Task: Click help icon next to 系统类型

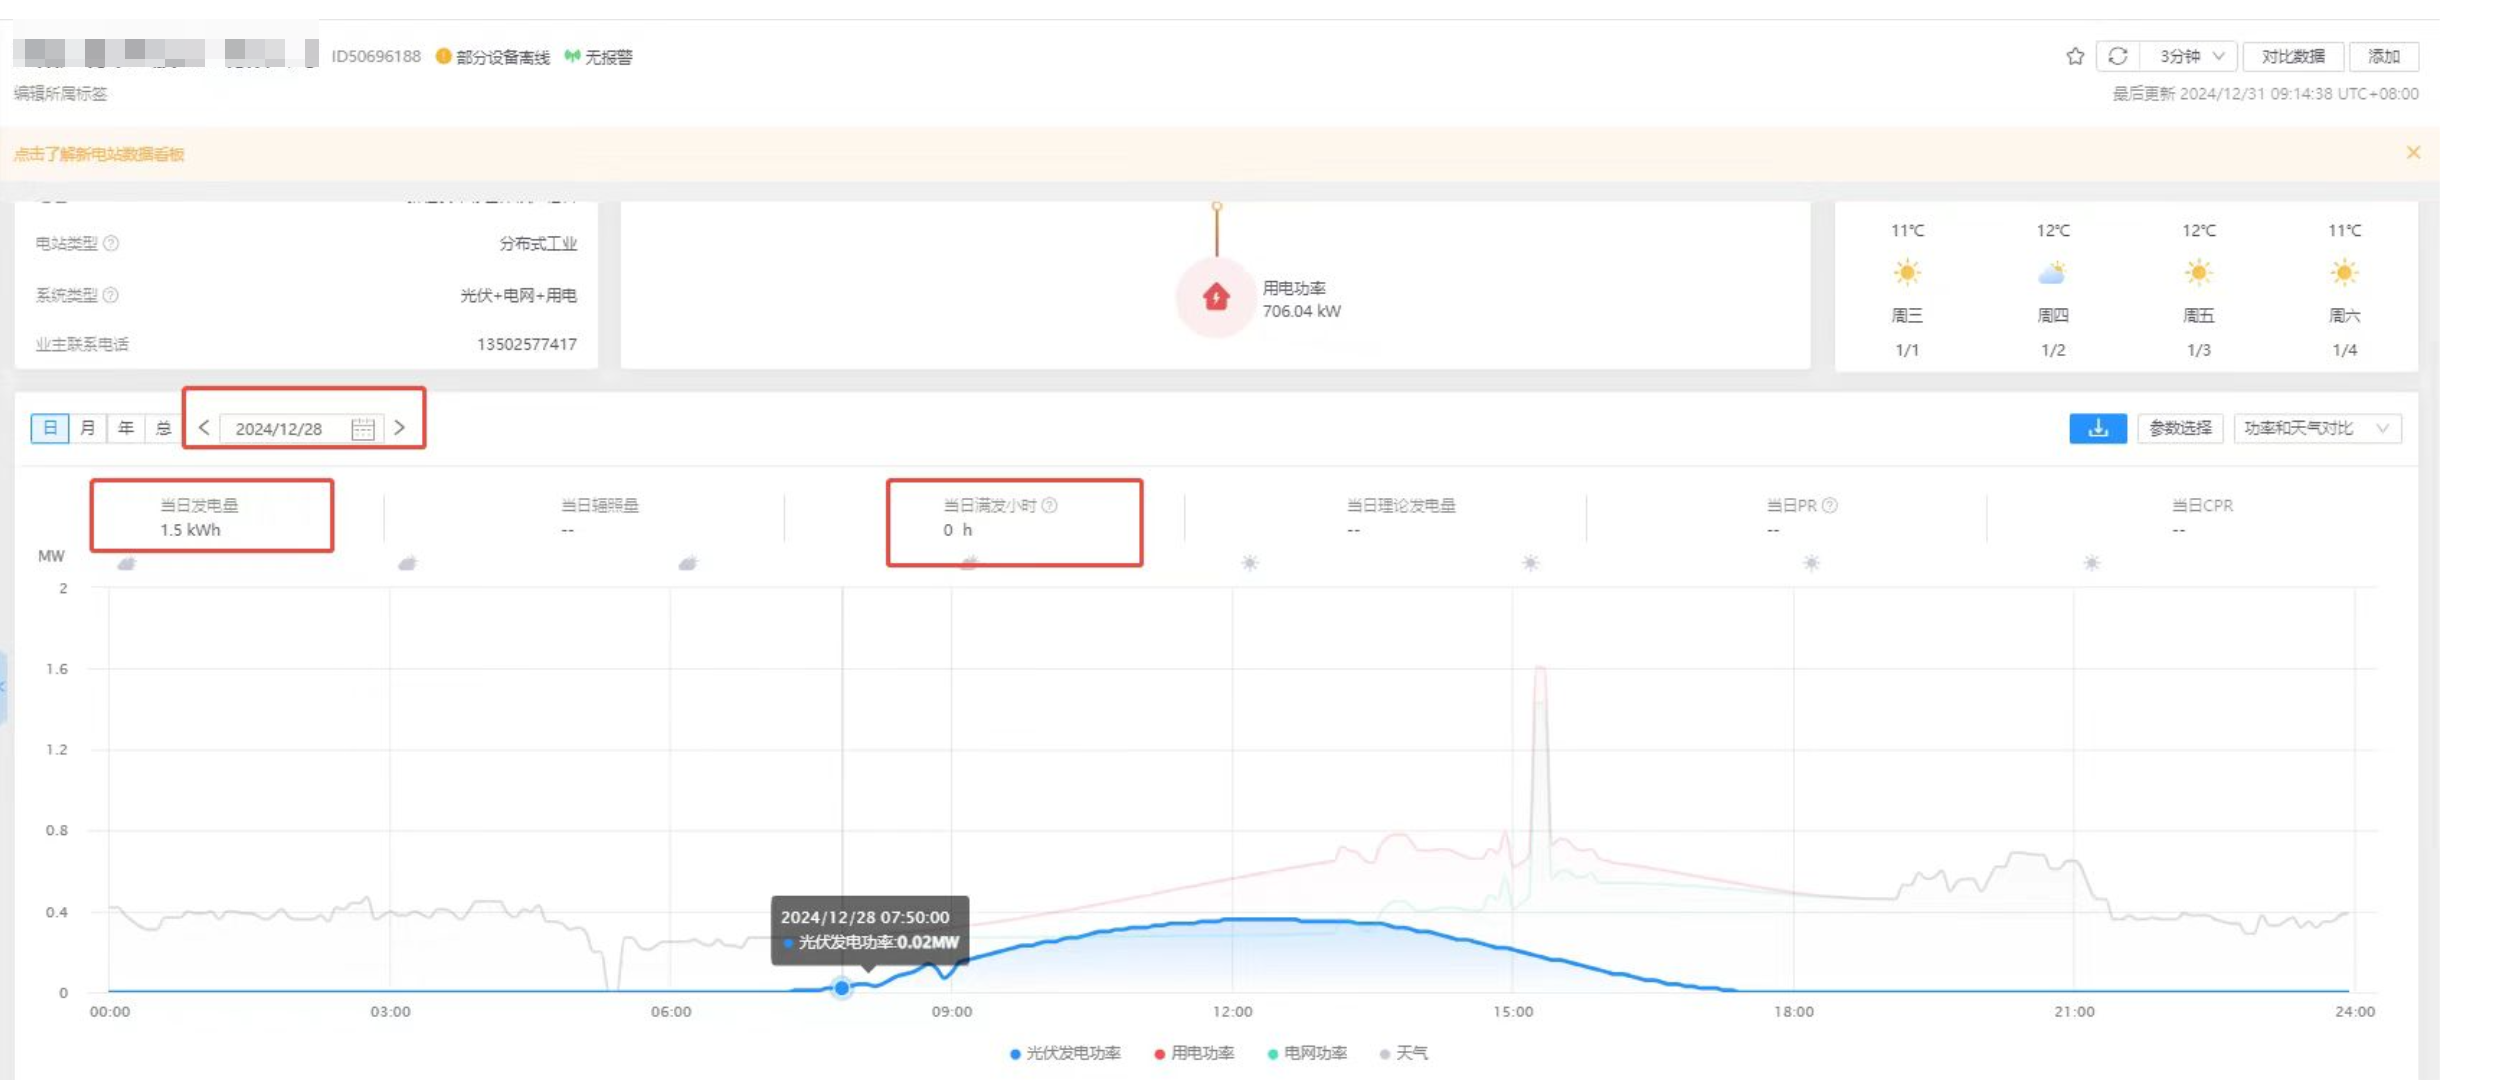Action: tap(111, 295)
